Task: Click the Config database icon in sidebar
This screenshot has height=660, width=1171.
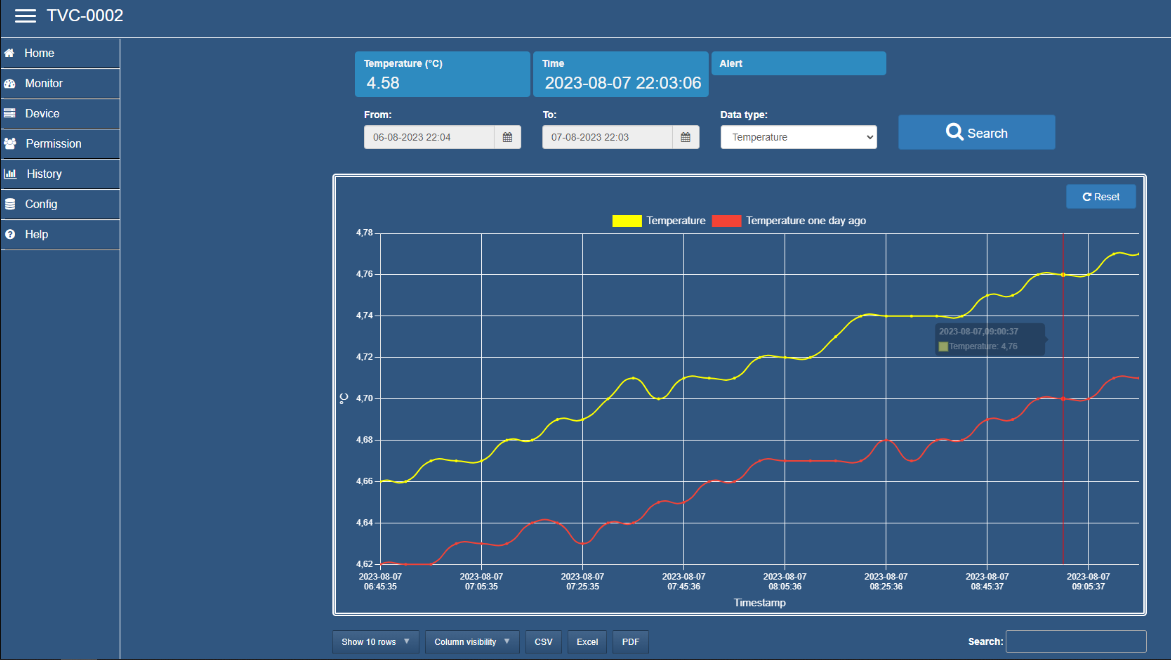Action: (10, 204)
